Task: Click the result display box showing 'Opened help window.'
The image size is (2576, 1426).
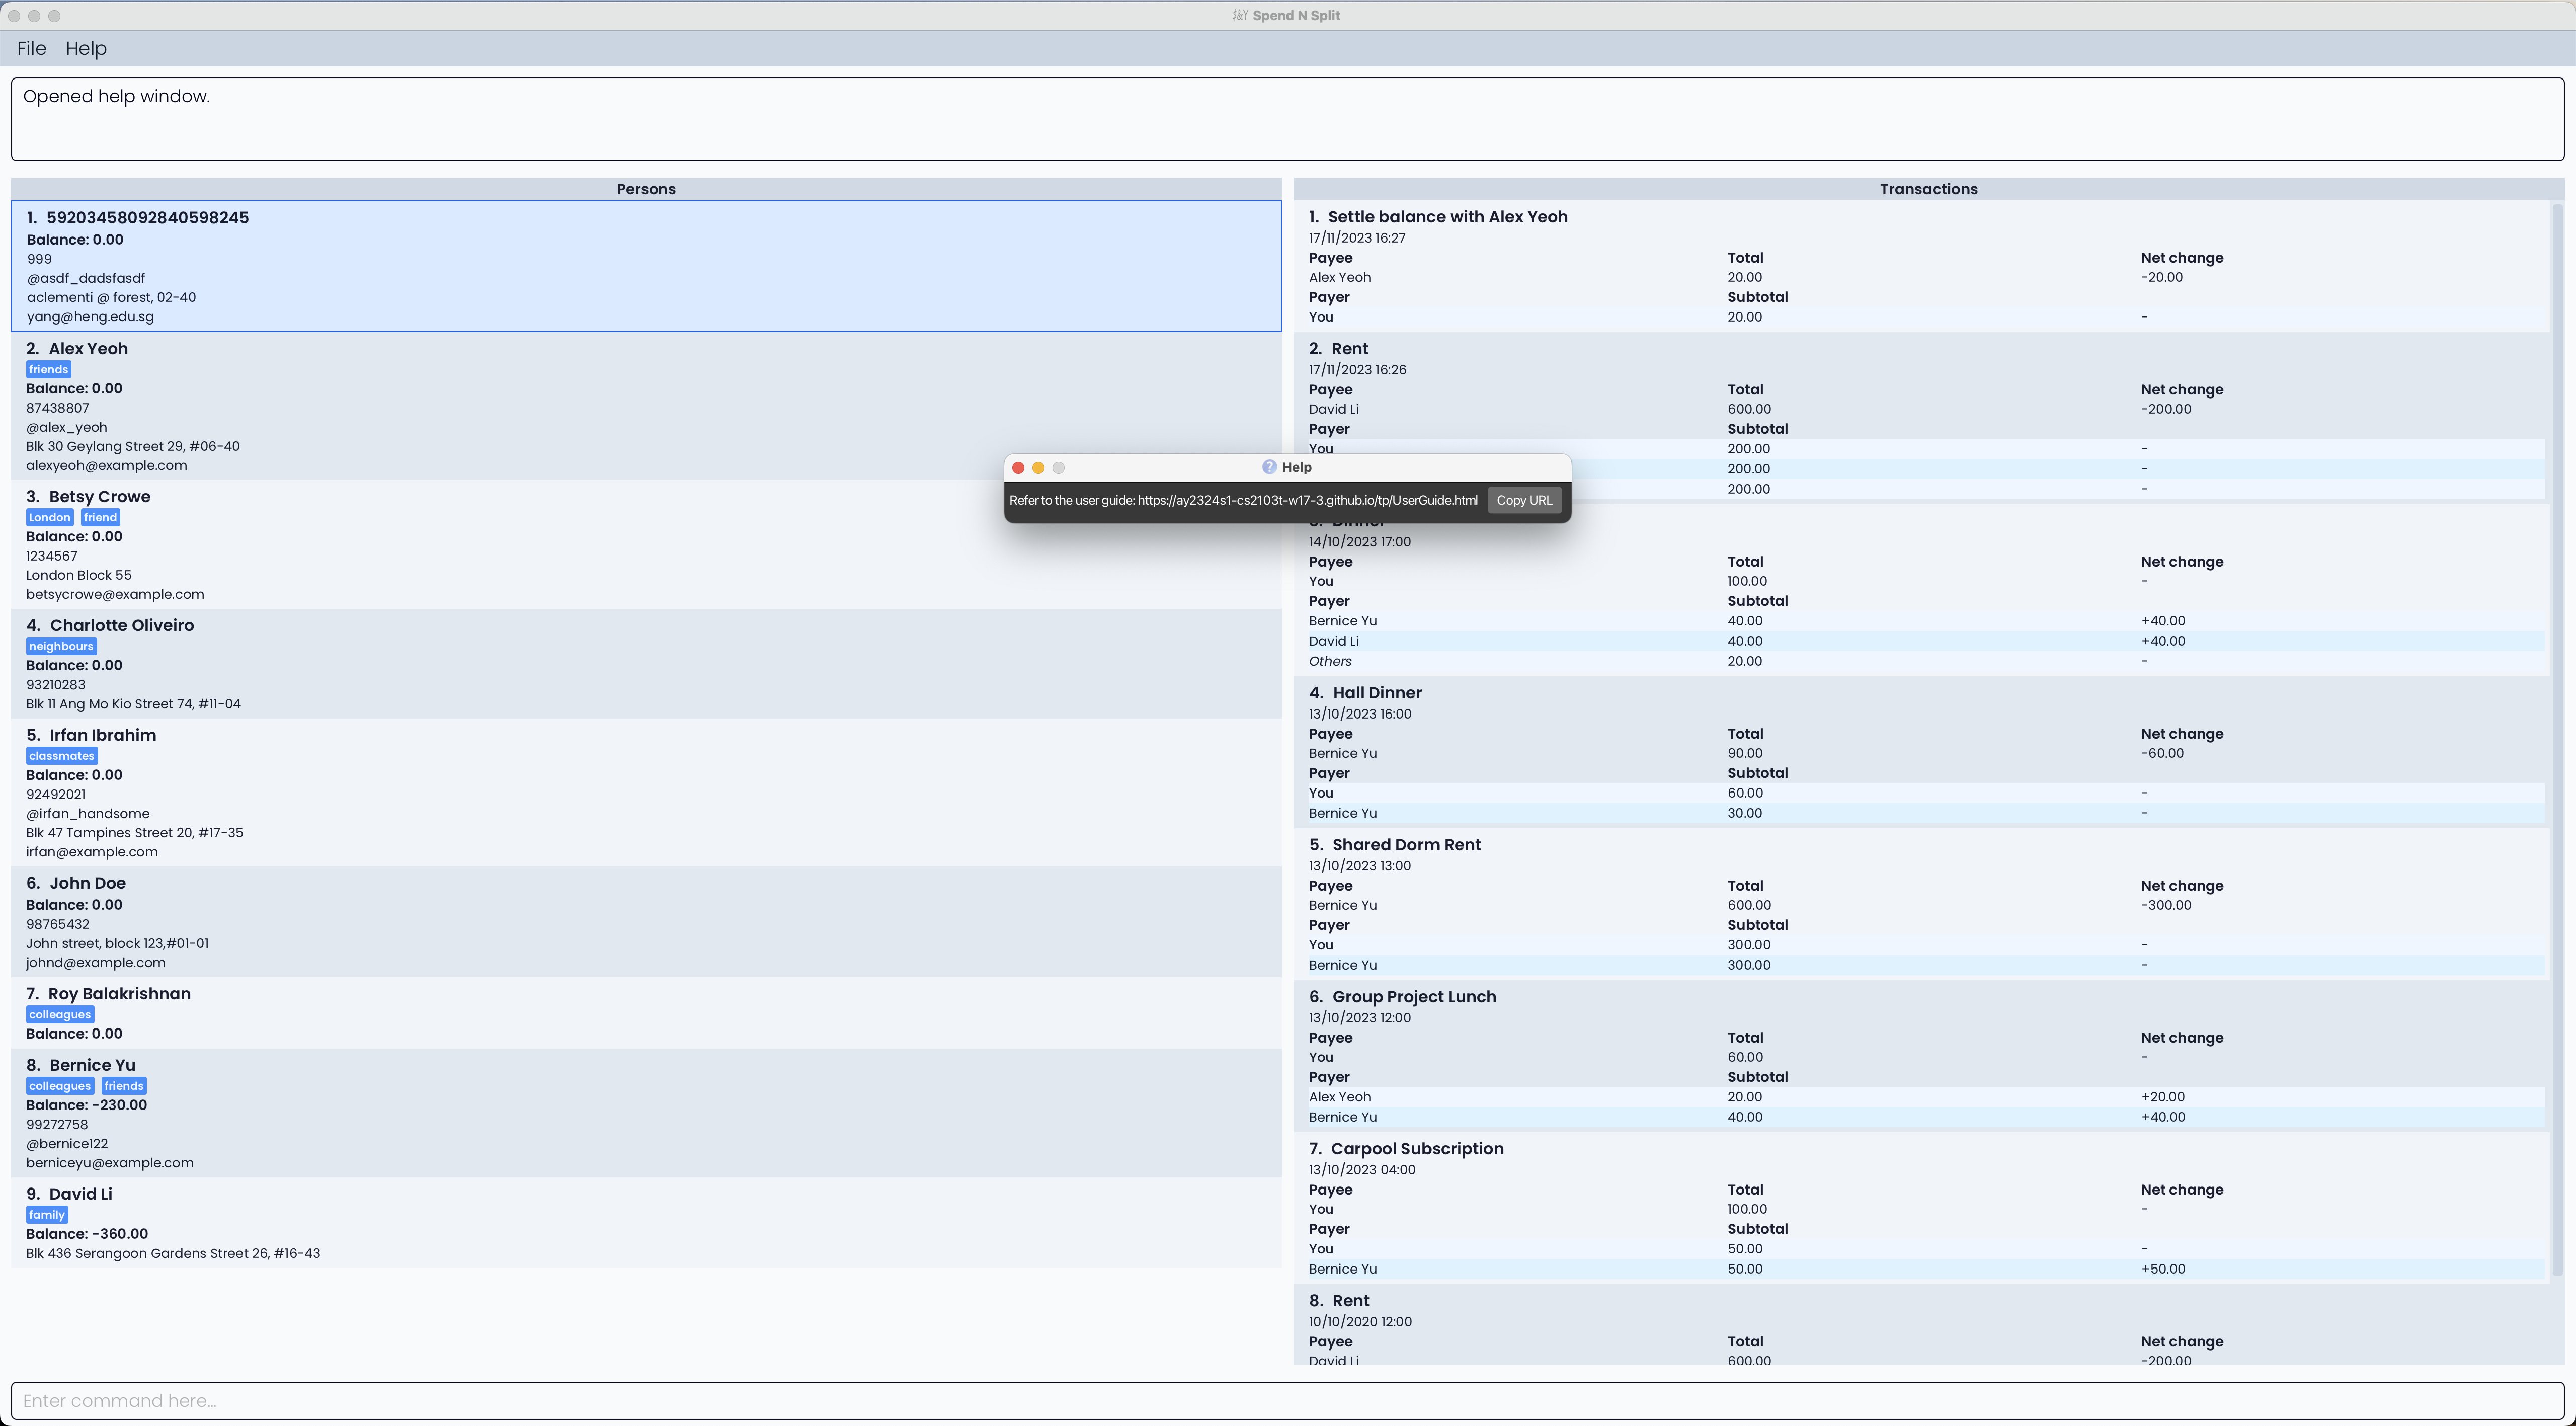Action: [1287, 119]
